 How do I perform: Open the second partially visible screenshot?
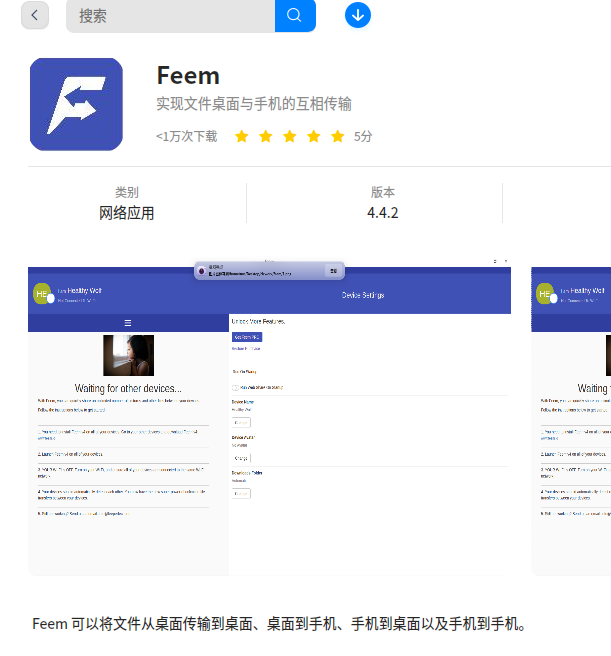pos(571,418)
